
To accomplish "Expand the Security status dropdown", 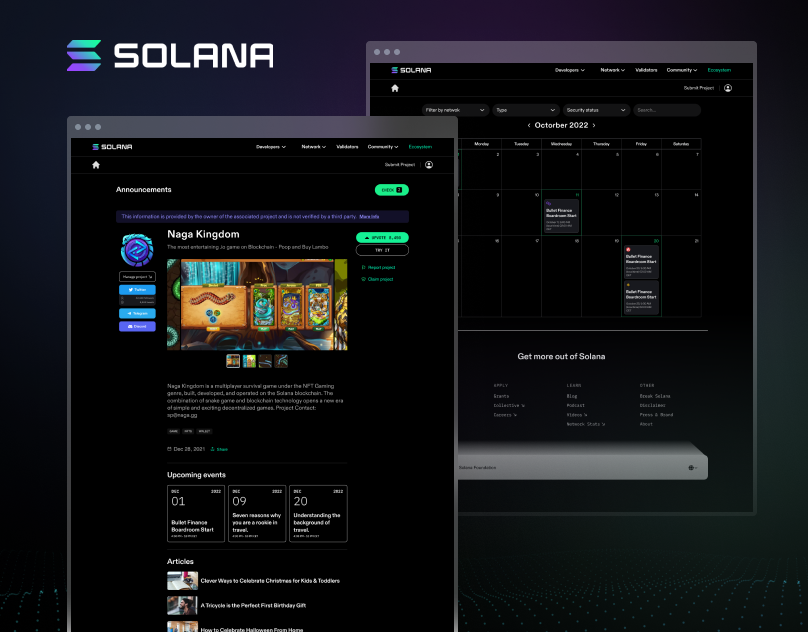I will [x=596, y=110].
